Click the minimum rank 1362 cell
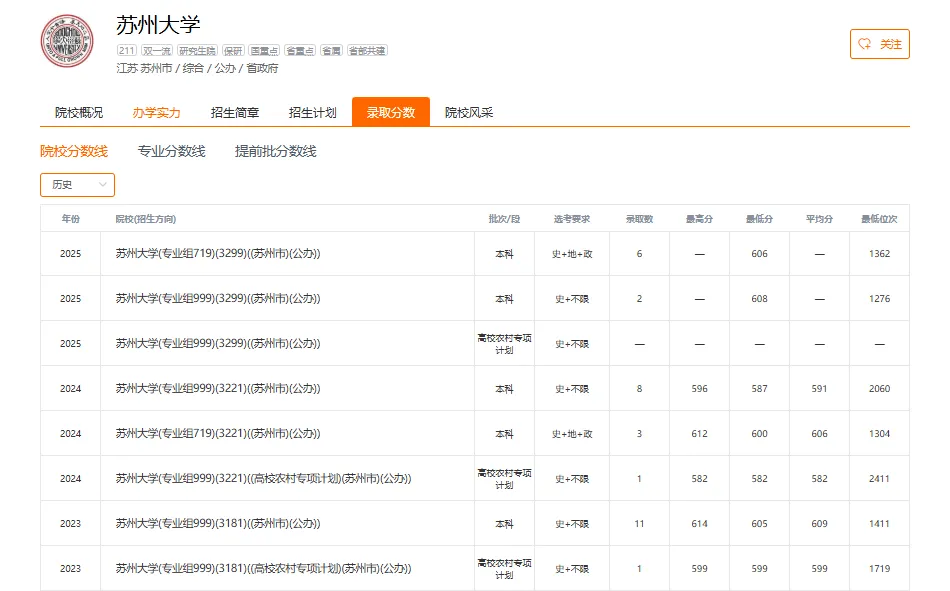The height and width of the screenshot is (591, 950). pos(879,253)
